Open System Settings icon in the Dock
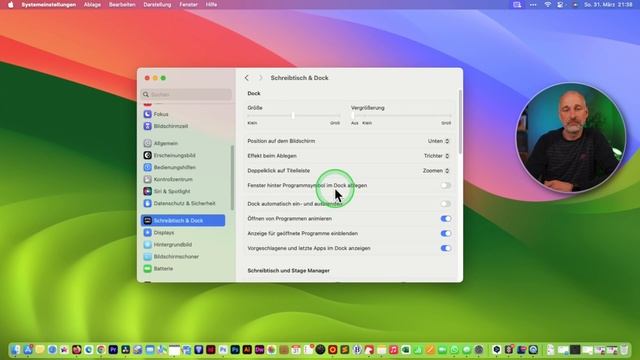 [479, 349]
